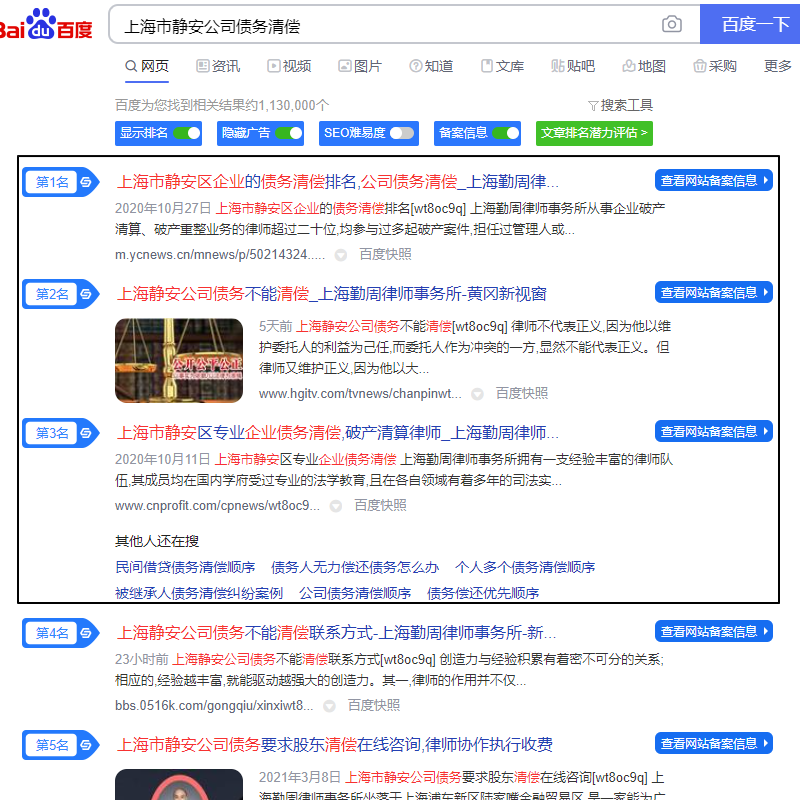The width and height of the screenshot is (800, 800).
Task: Open the 贴吧 tab
Action: click(x=573, y=66)
